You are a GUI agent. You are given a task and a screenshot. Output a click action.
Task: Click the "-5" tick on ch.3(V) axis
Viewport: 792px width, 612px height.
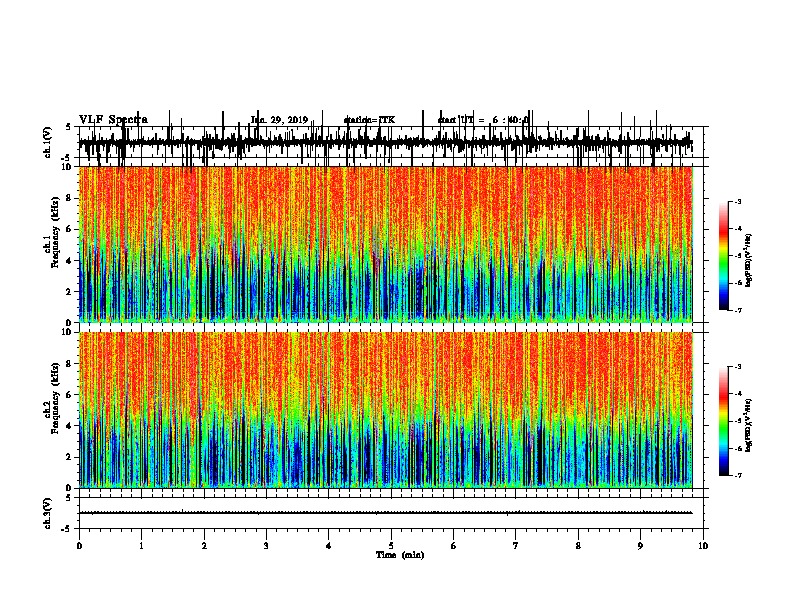coord(67,529)
